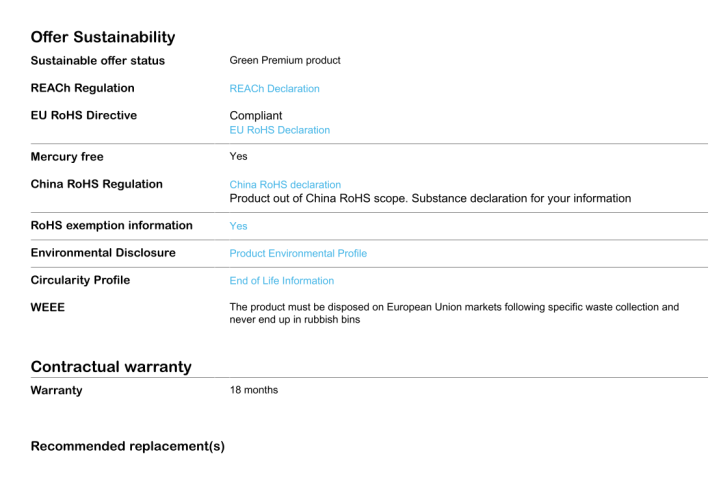Click the Environmental Disclosure label

pos(103,253)
